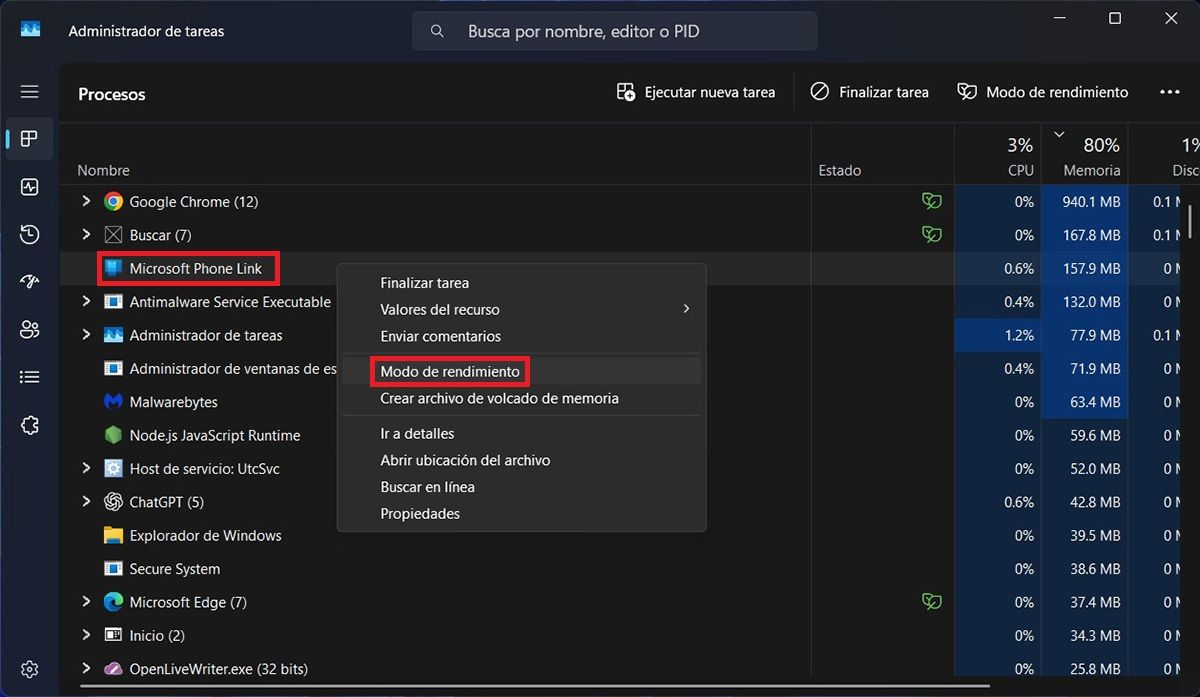This screenshot has width=1200, height=697.
Task: Open the hamburger navigation menu
Action: point(29,91)
